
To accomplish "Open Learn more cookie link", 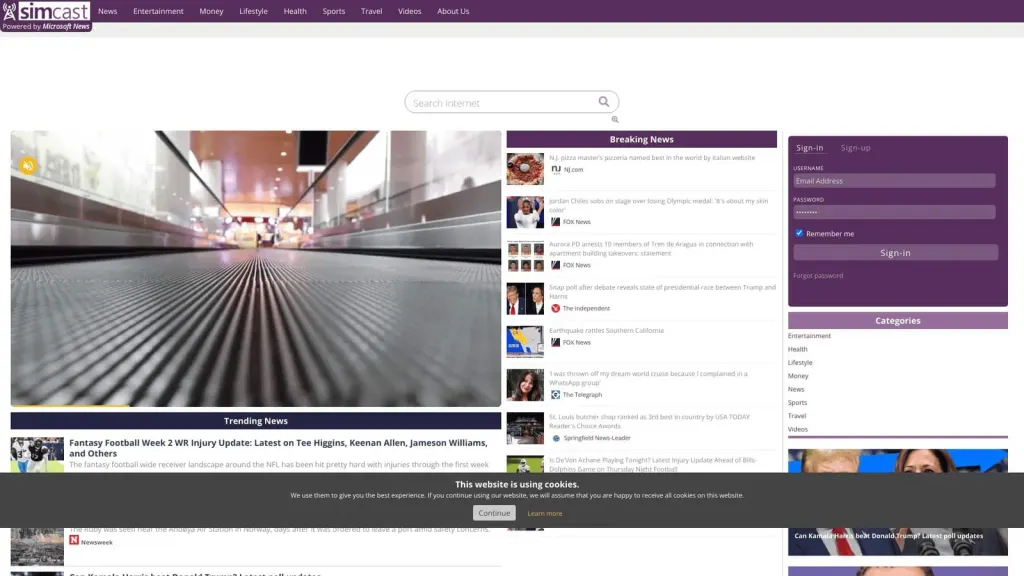I will pos(545,513).
